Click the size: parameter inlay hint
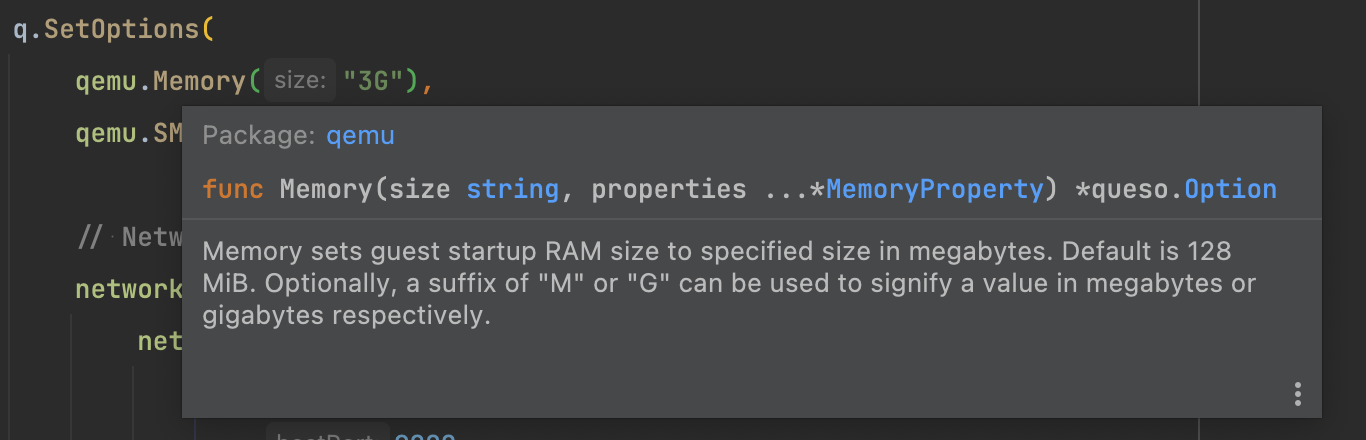Viewport: 1366px width, 440px height. (x=301, y=81)
